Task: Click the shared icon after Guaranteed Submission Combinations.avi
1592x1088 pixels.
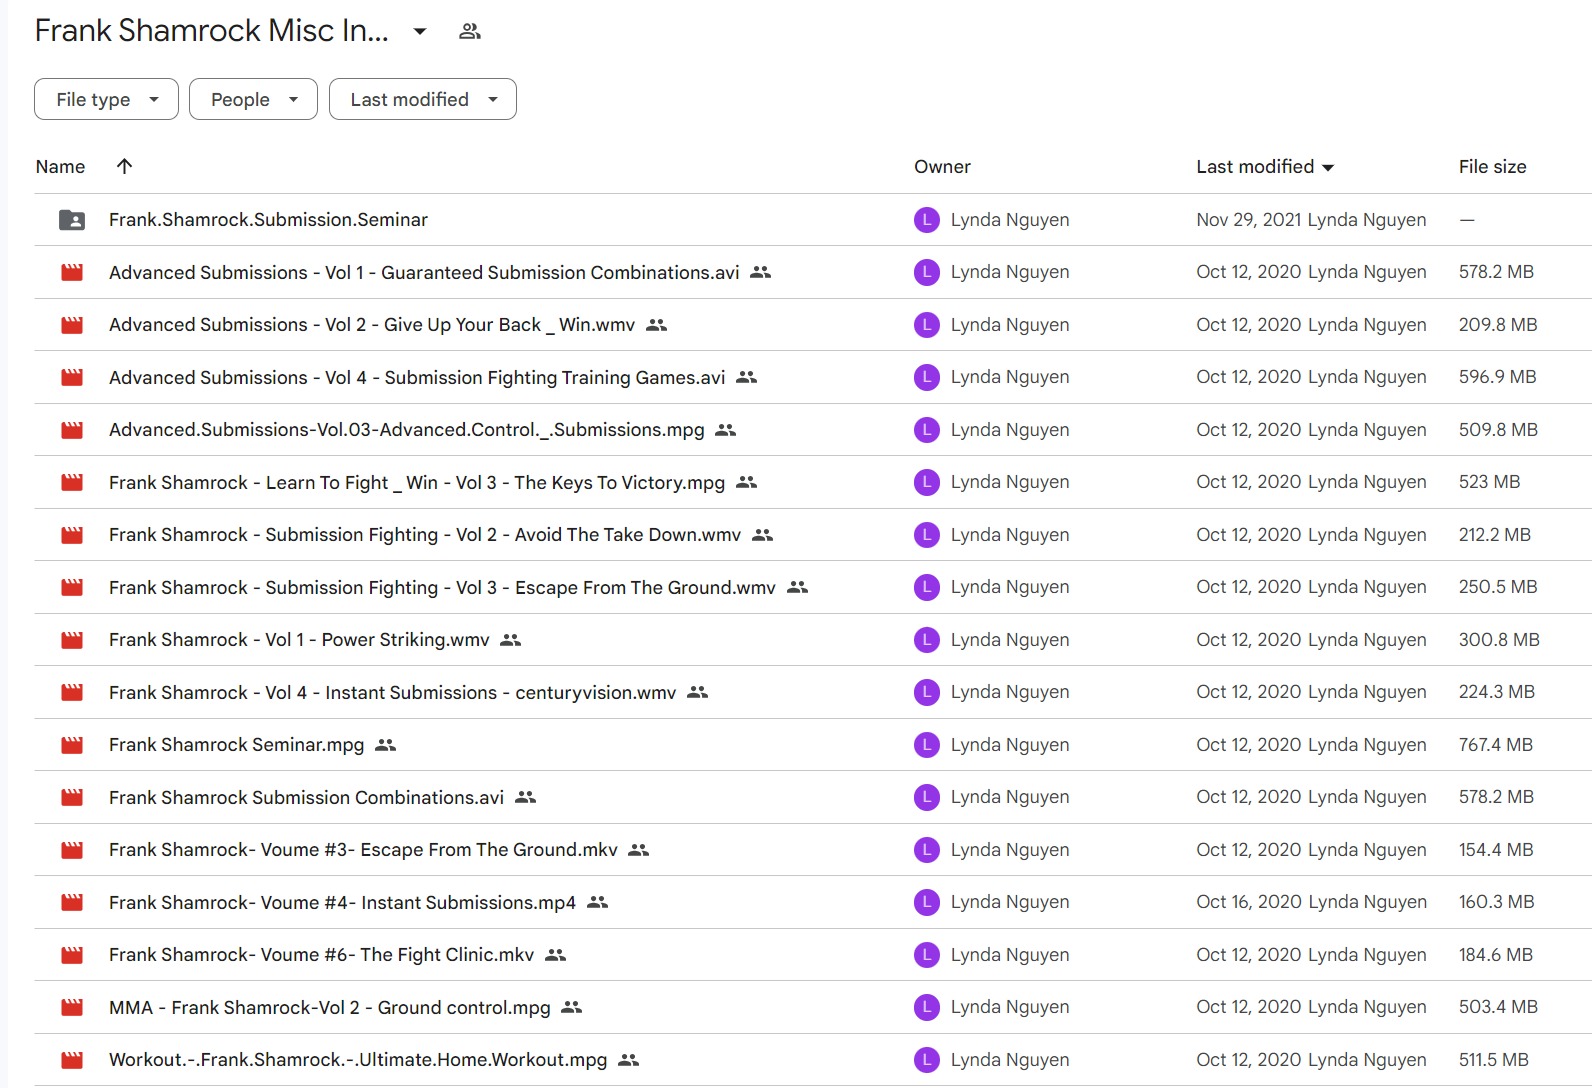Action: click(761, 272)
